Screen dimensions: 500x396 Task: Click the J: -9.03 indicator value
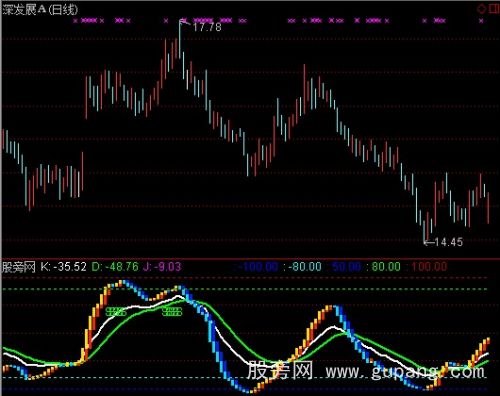tap(162, 267)
